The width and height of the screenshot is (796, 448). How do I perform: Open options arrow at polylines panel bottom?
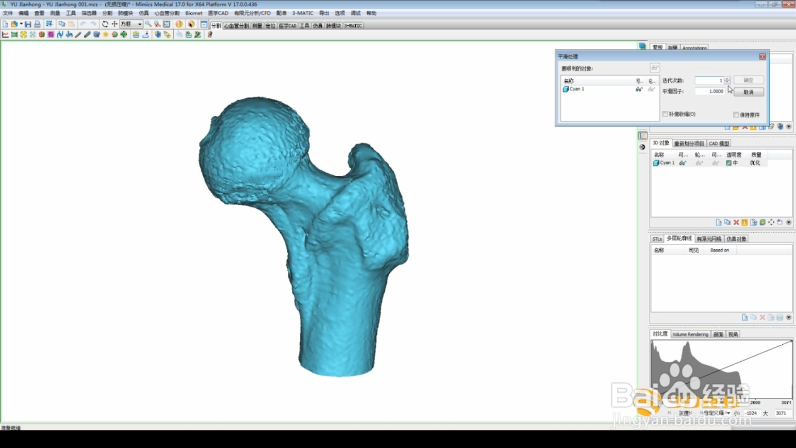788,317
